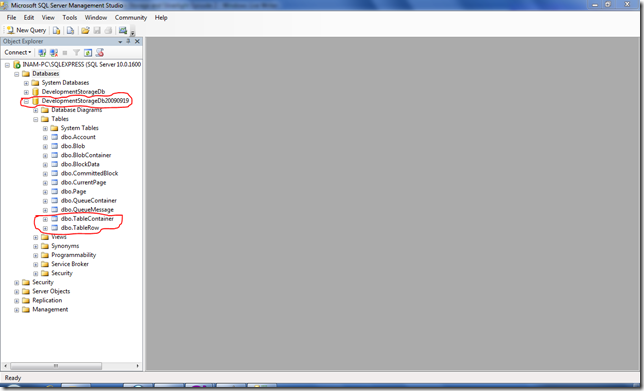Click the Stop square icon
644x391 pixels.
pos(64,53)
